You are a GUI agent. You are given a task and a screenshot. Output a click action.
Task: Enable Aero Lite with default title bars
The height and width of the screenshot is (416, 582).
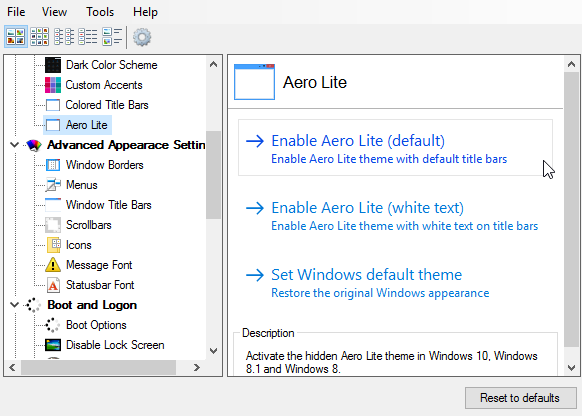395,148
